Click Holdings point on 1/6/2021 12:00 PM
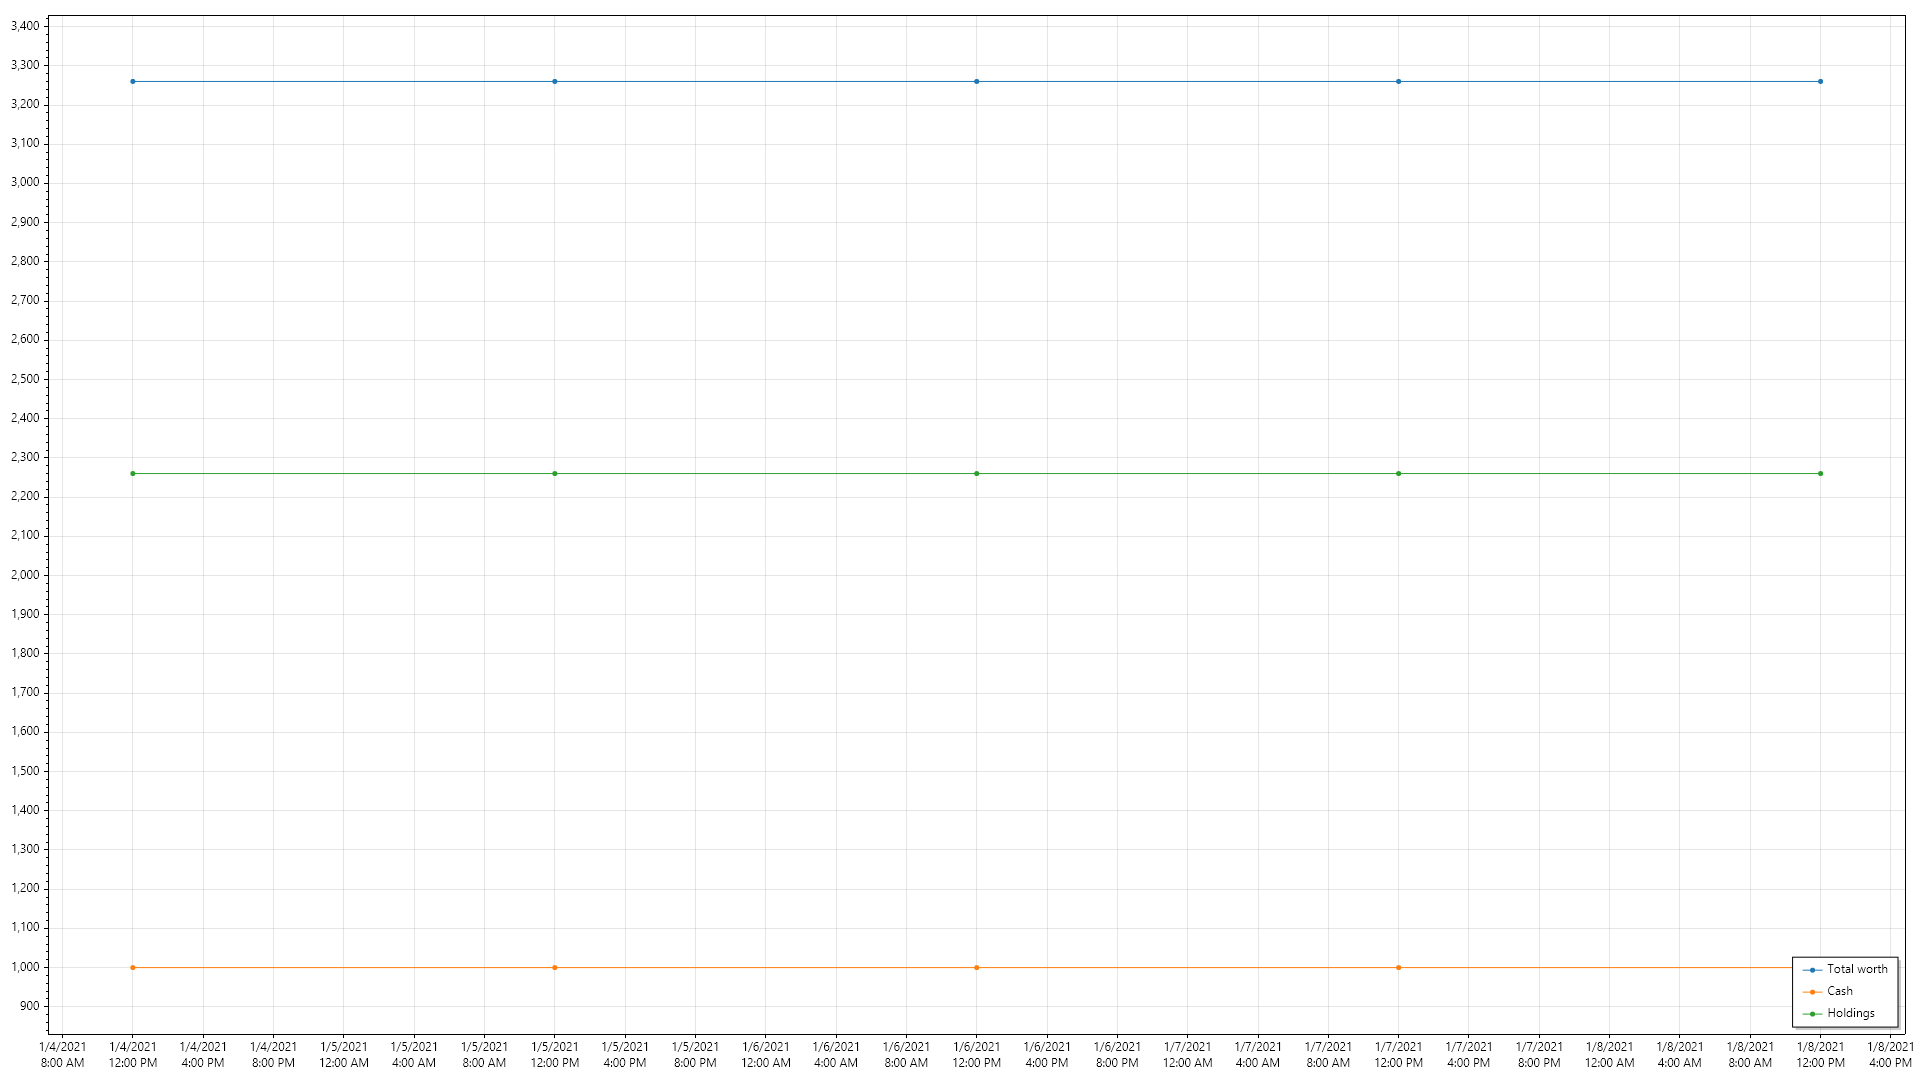This screenshot has height=1080, width=1920. [x=977, y=473]
